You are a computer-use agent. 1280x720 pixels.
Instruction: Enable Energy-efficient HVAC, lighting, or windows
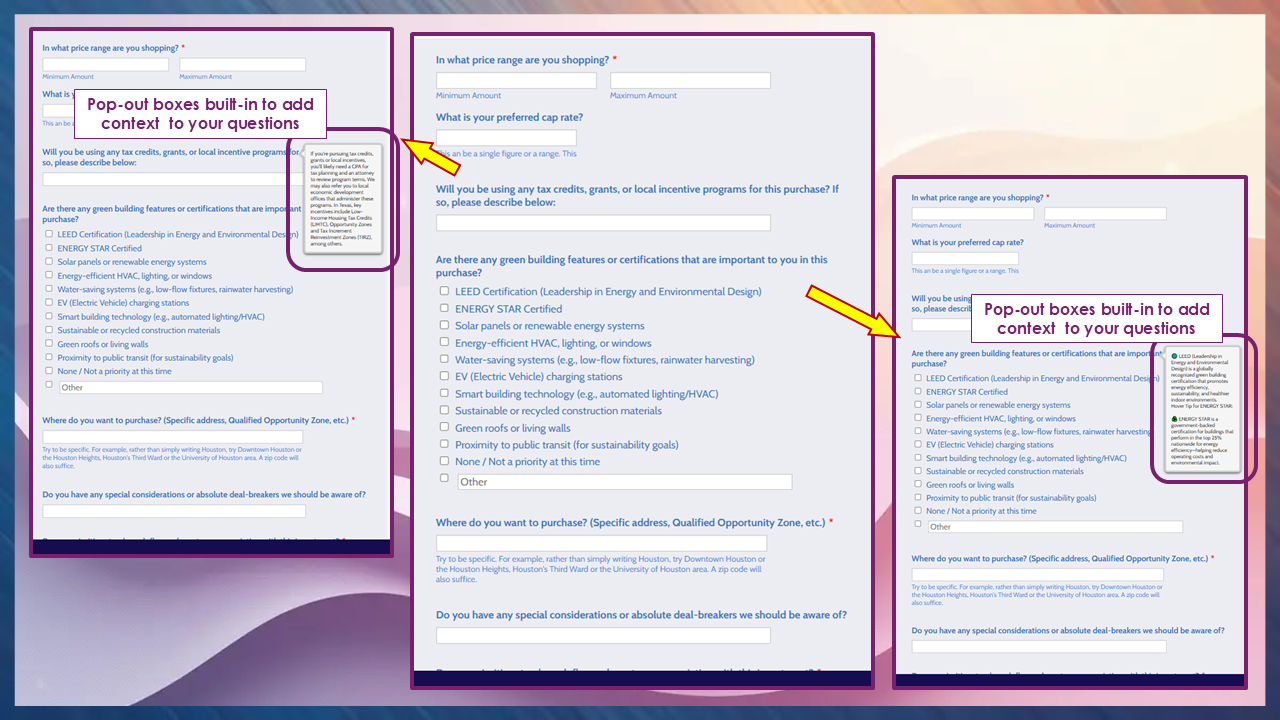[444, 344]
